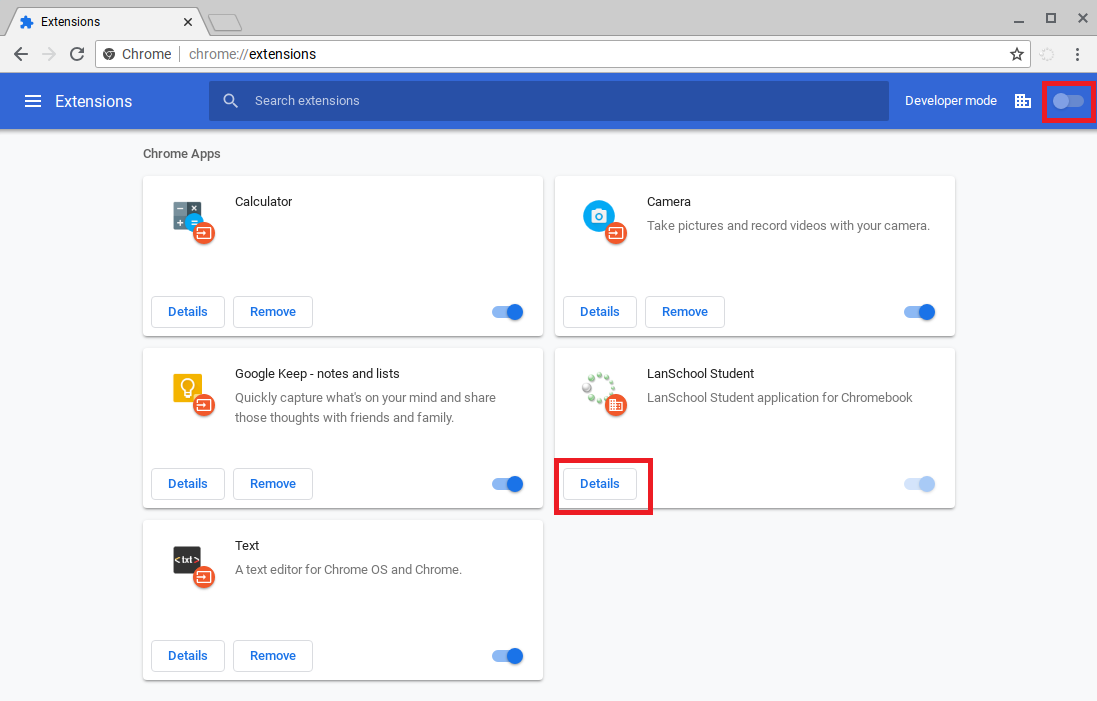Viewport: 1097px width, 701px height.
Task: Bookmark this page with the star
Action: (1017, 54)
